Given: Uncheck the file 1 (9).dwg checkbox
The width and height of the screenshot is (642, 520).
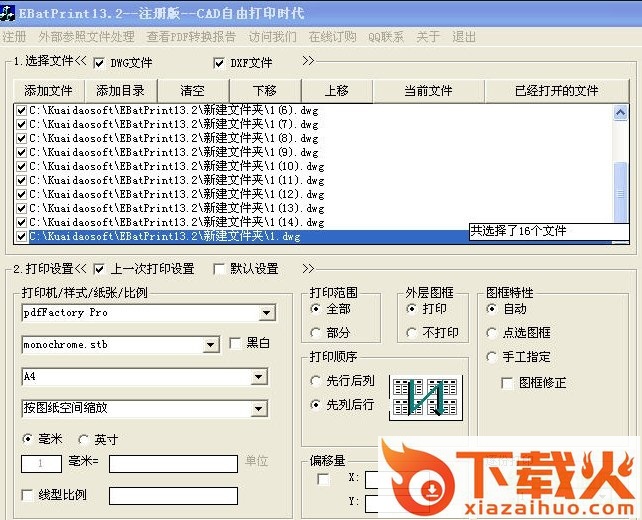Looking at the screenshot, I should tap(21, 152).
